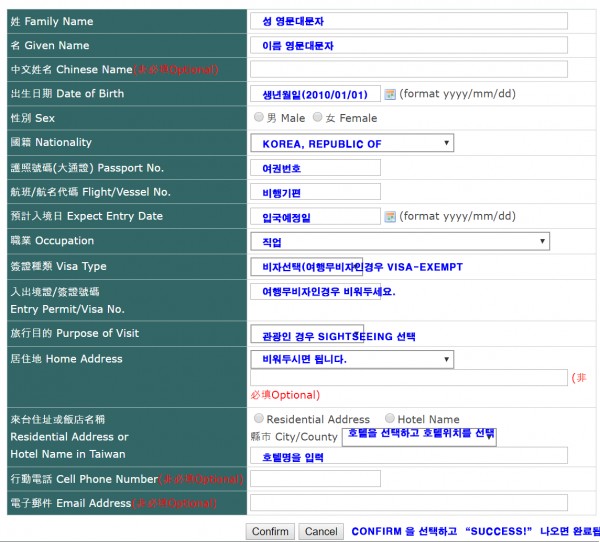Select the Male radio button

[x=259, y=117]
